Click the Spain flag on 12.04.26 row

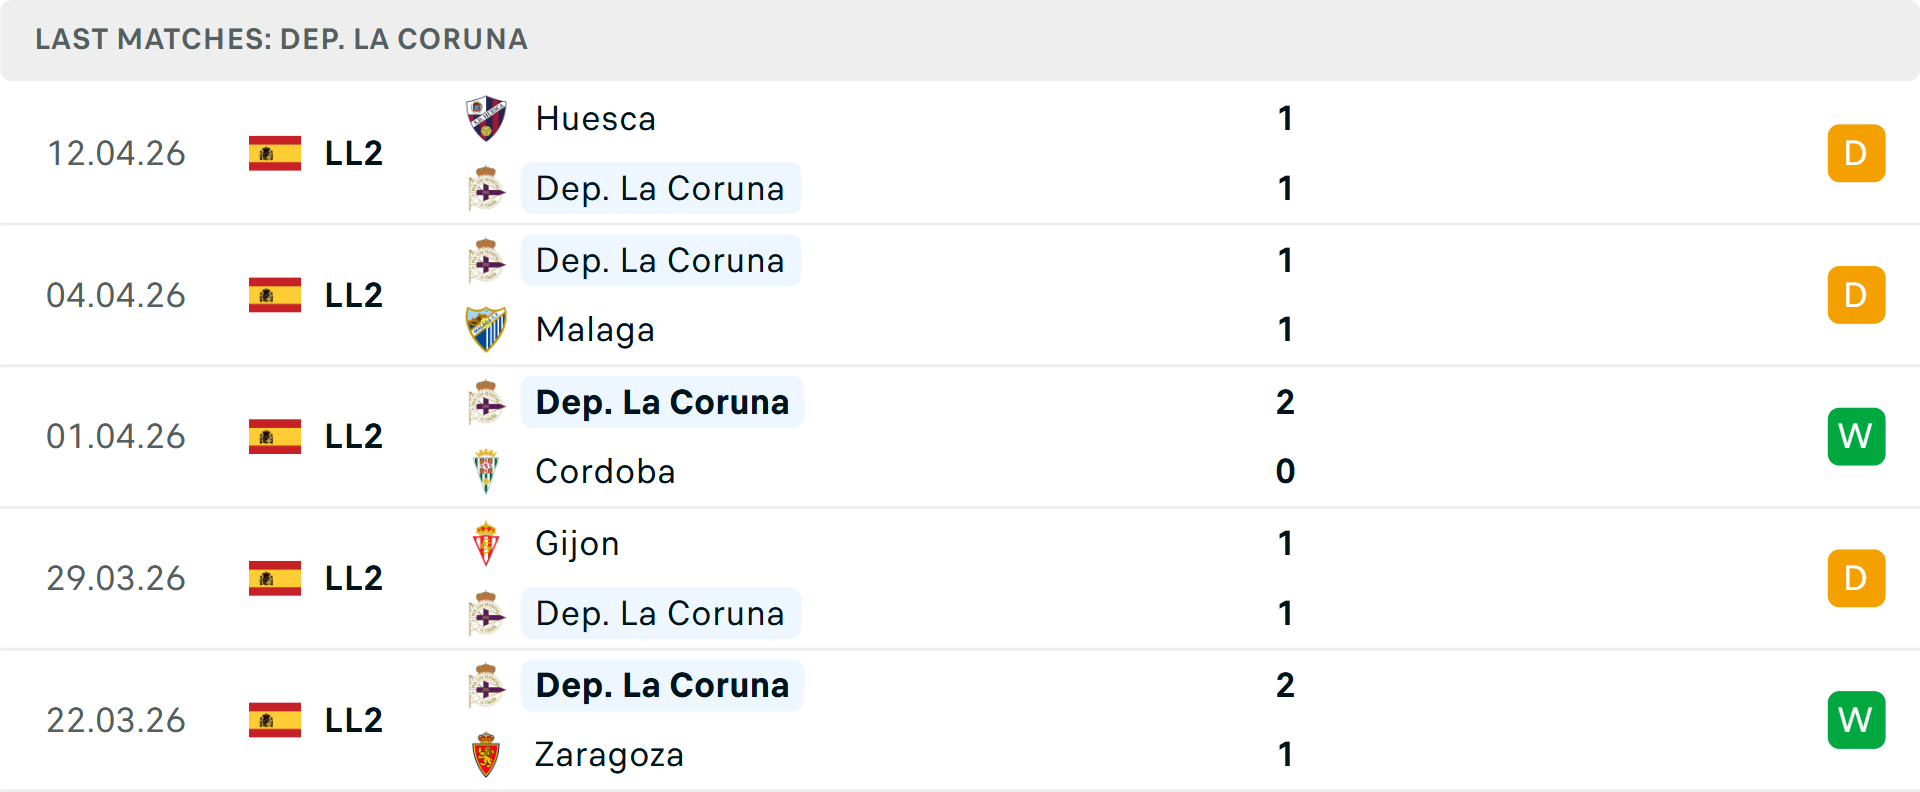pyautogui.click(x=275, y=153)
